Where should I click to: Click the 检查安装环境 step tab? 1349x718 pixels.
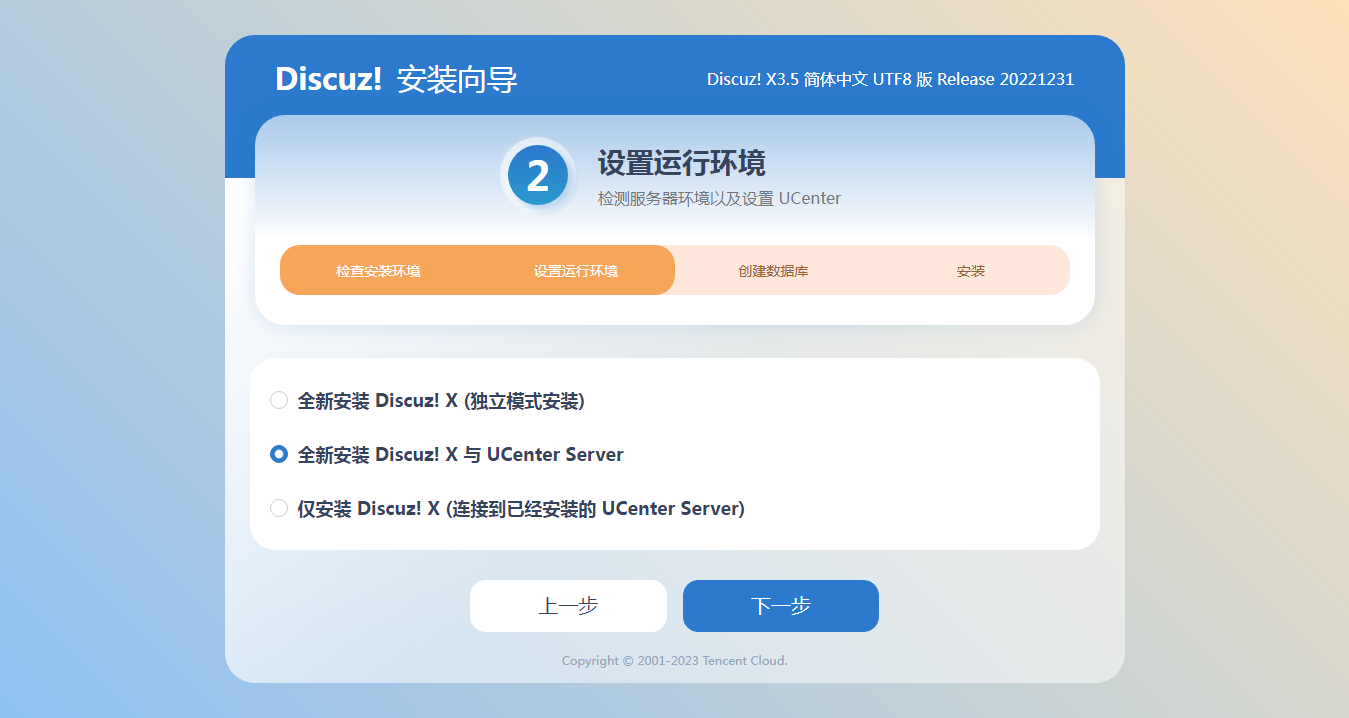[378, 270]
